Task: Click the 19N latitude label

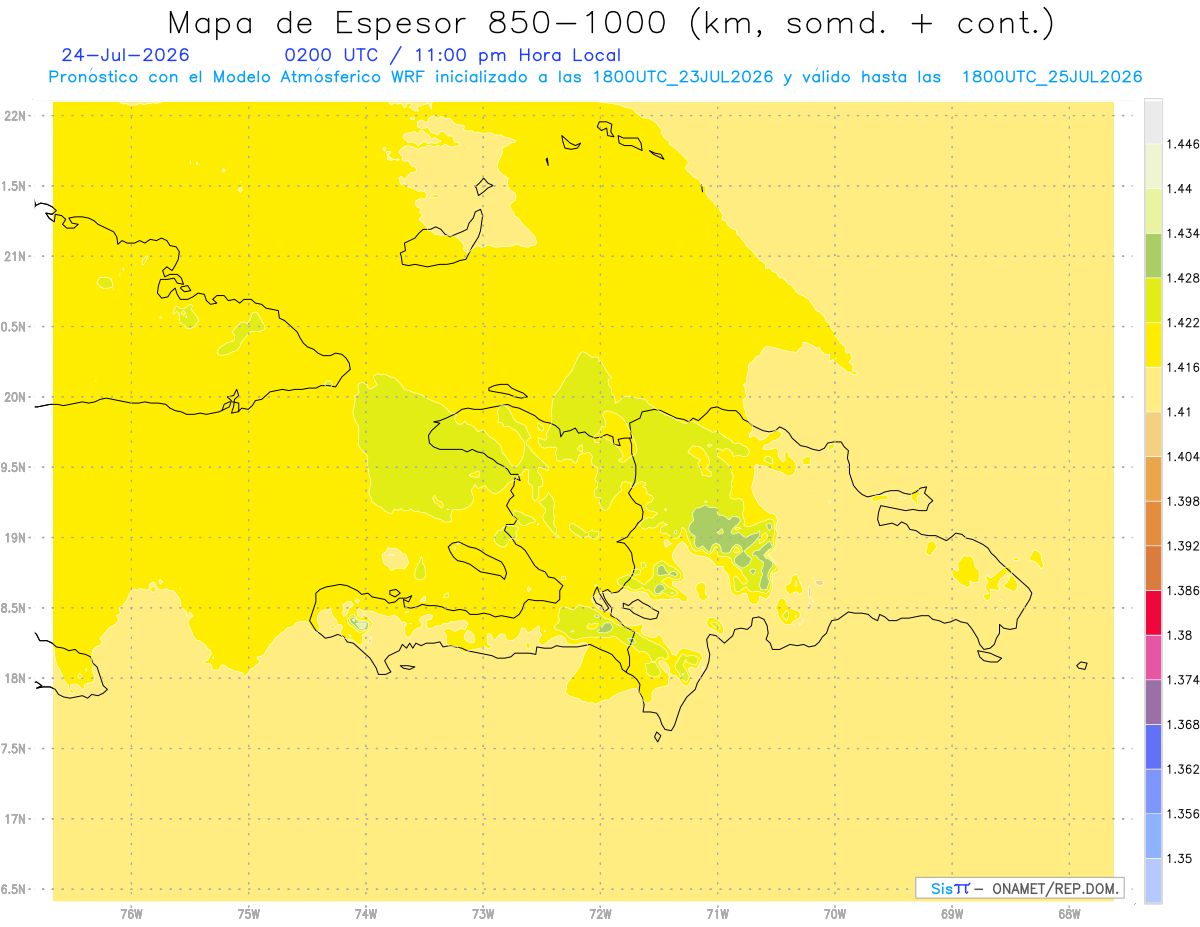Action: [16, 538]
